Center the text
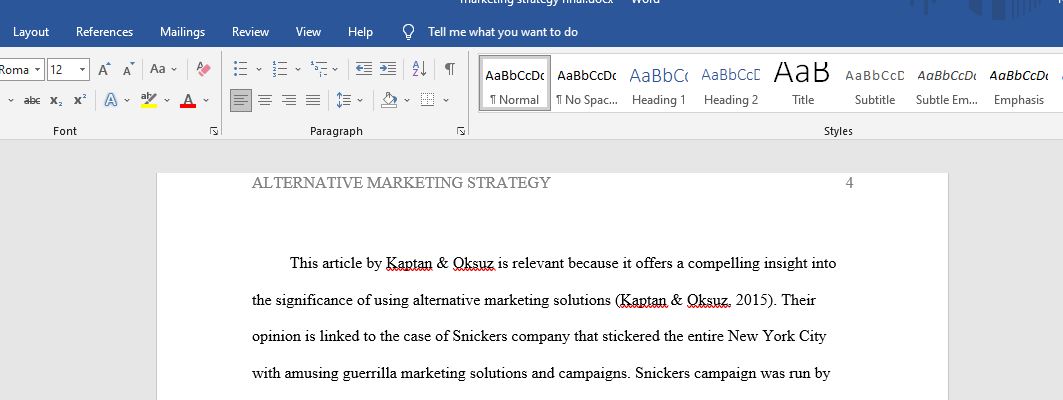The height and width of the screenshot is (400, 1063). pyautogui.click(x=265, y=100)
